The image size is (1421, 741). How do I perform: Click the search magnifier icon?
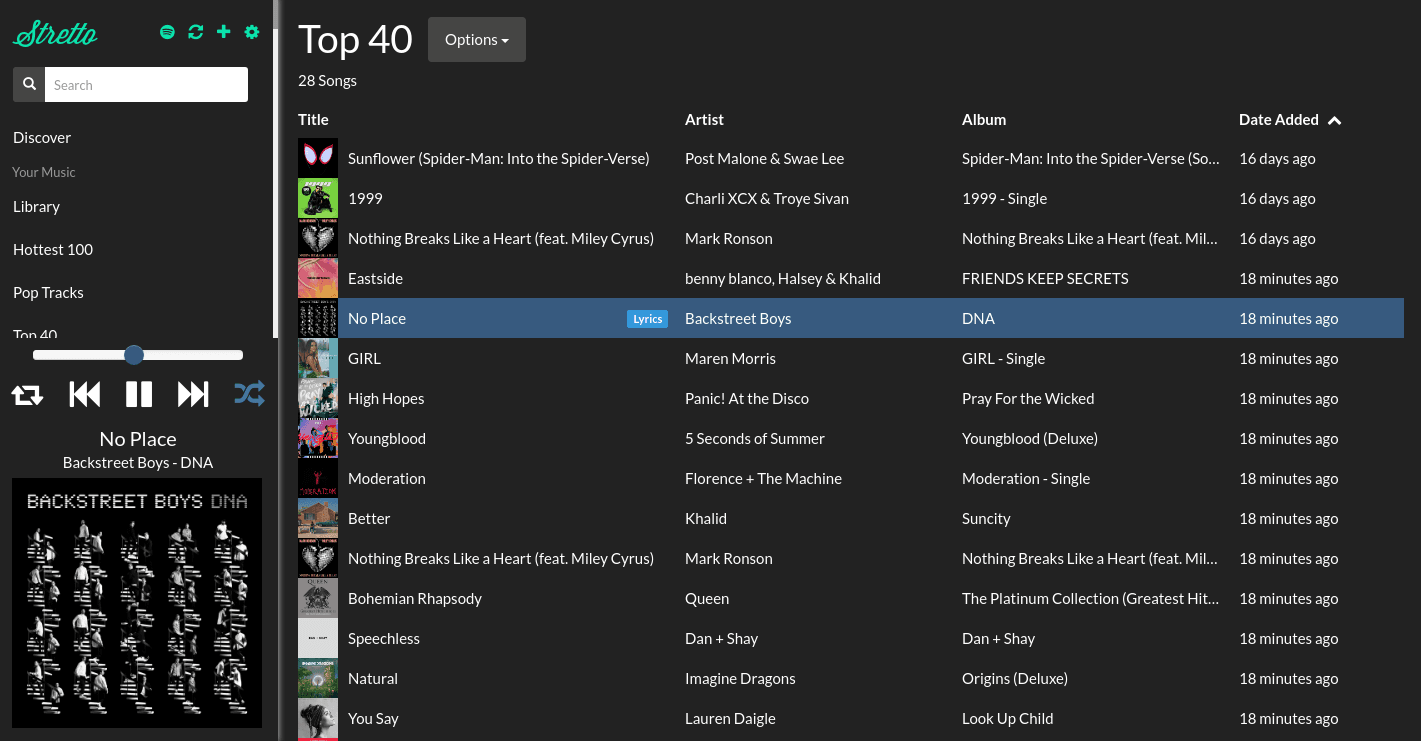[x=29, y=85]
